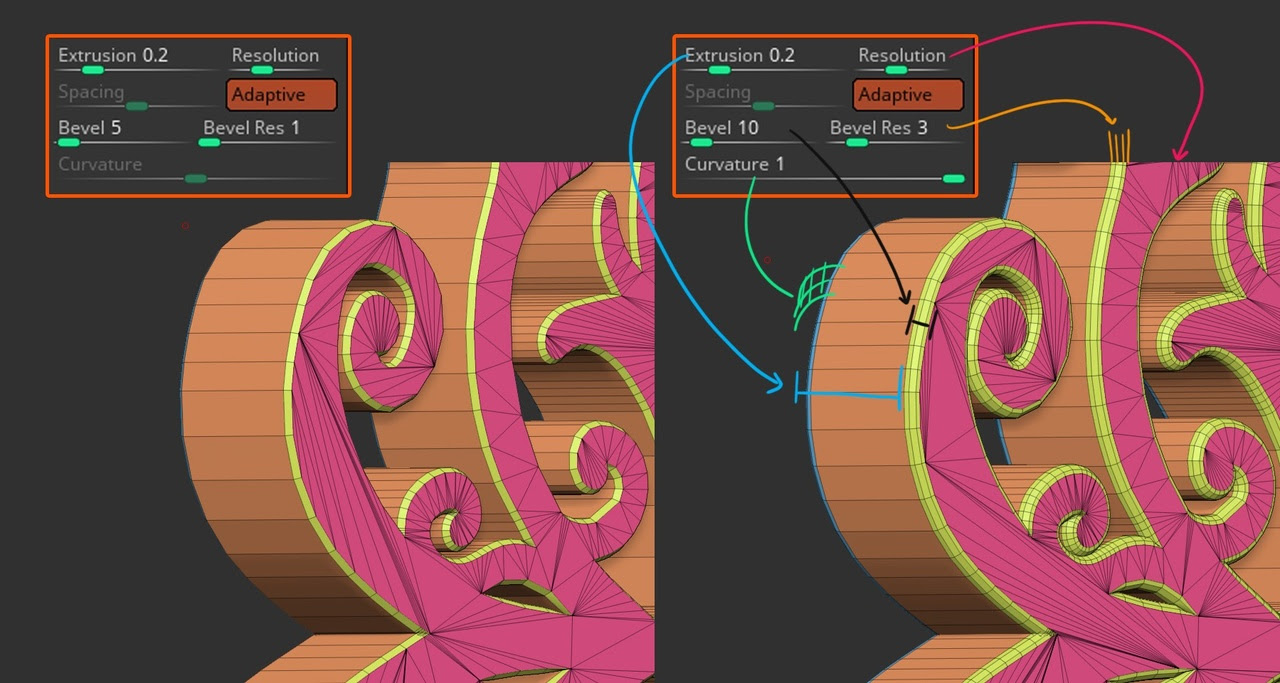Click the dimmed Spacing slider in left panel
The height and width of the screenshot is (683, 1280).
point(137,96)
